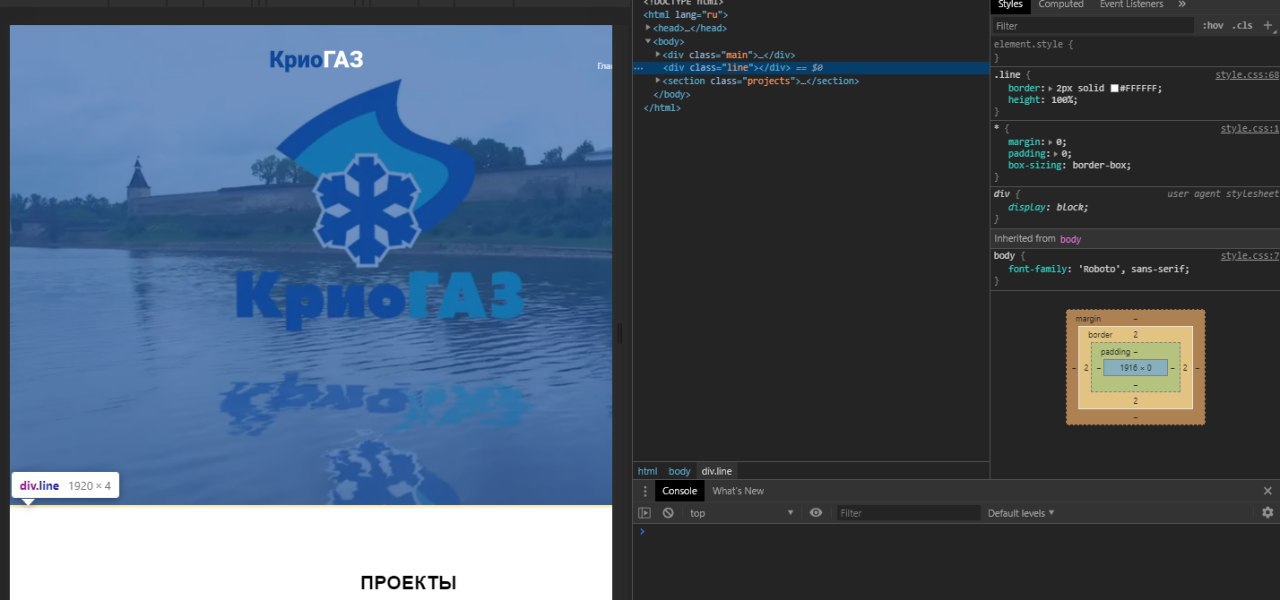Image resolution: width=1280 pixels, height=600 pixels.
Task: Expand the border shorthand property
Action: click(1051, 88)
